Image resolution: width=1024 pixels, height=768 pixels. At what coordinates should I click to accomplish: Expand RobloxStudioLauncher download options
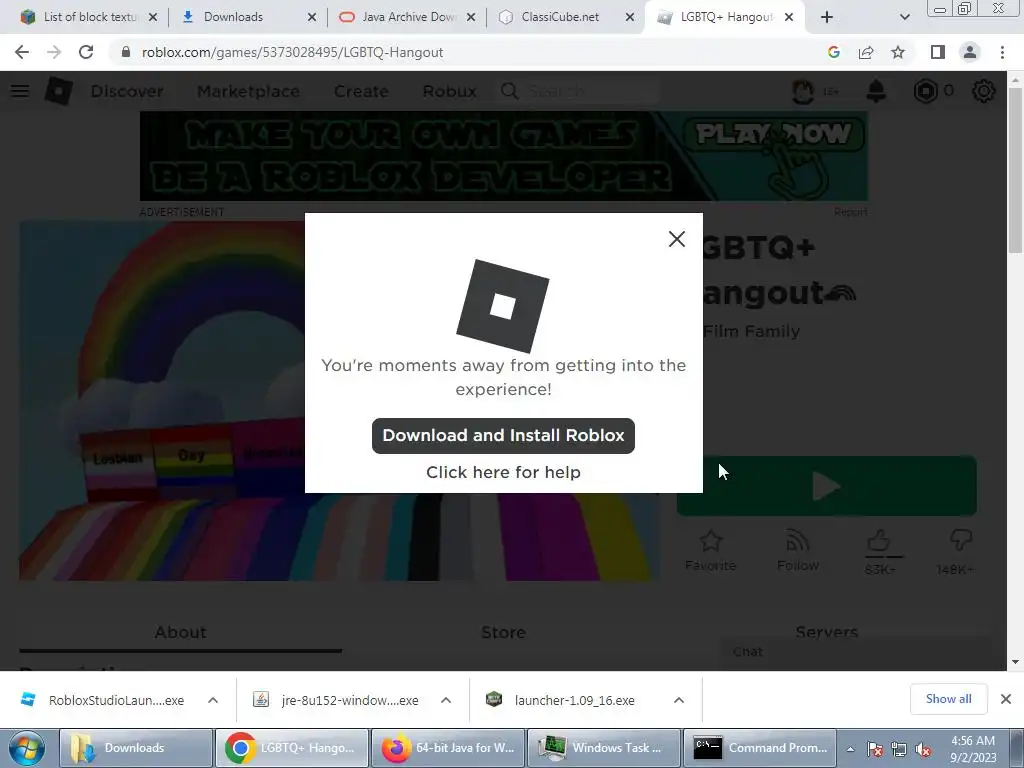(212, 700)
